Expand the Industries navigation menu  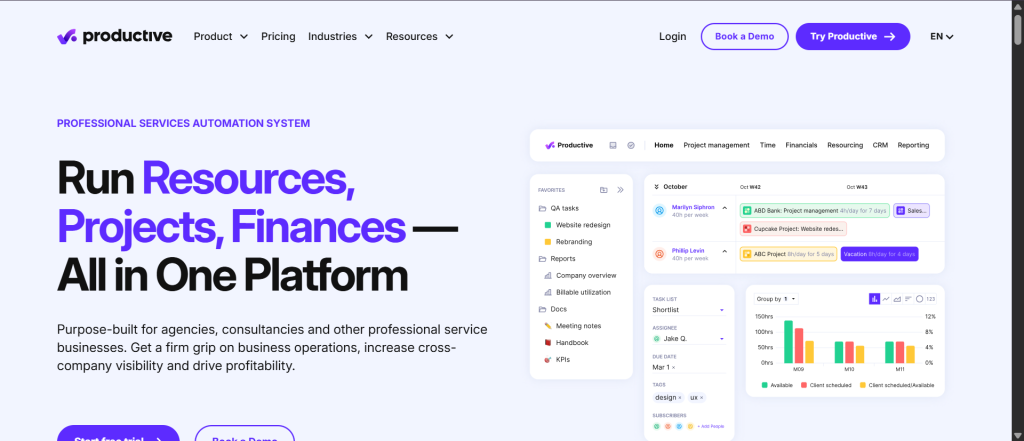coord(340,36)
